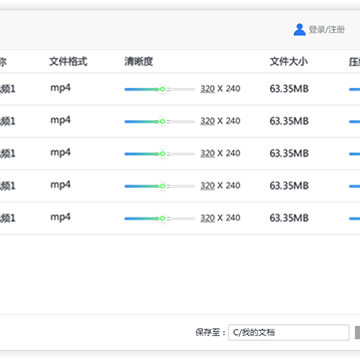Focus the 保存至 path field showing C/我的文档
Viewport: 360px width, 360px height.
click(289, 332)
